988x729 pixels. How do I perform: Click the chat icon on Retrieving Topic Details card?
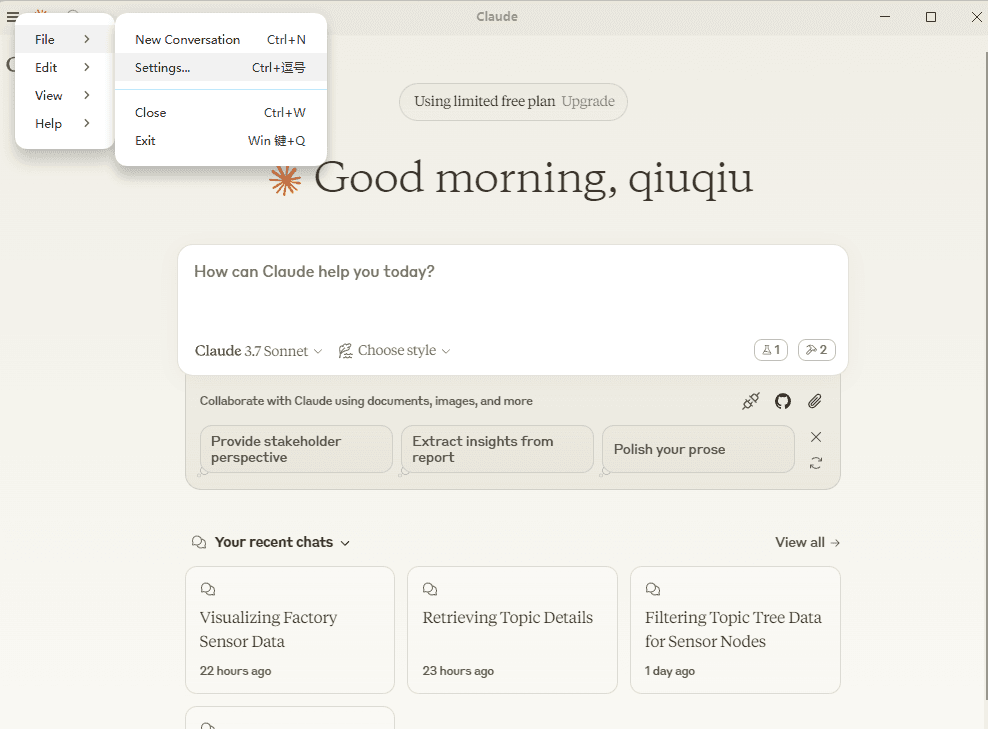430,589
